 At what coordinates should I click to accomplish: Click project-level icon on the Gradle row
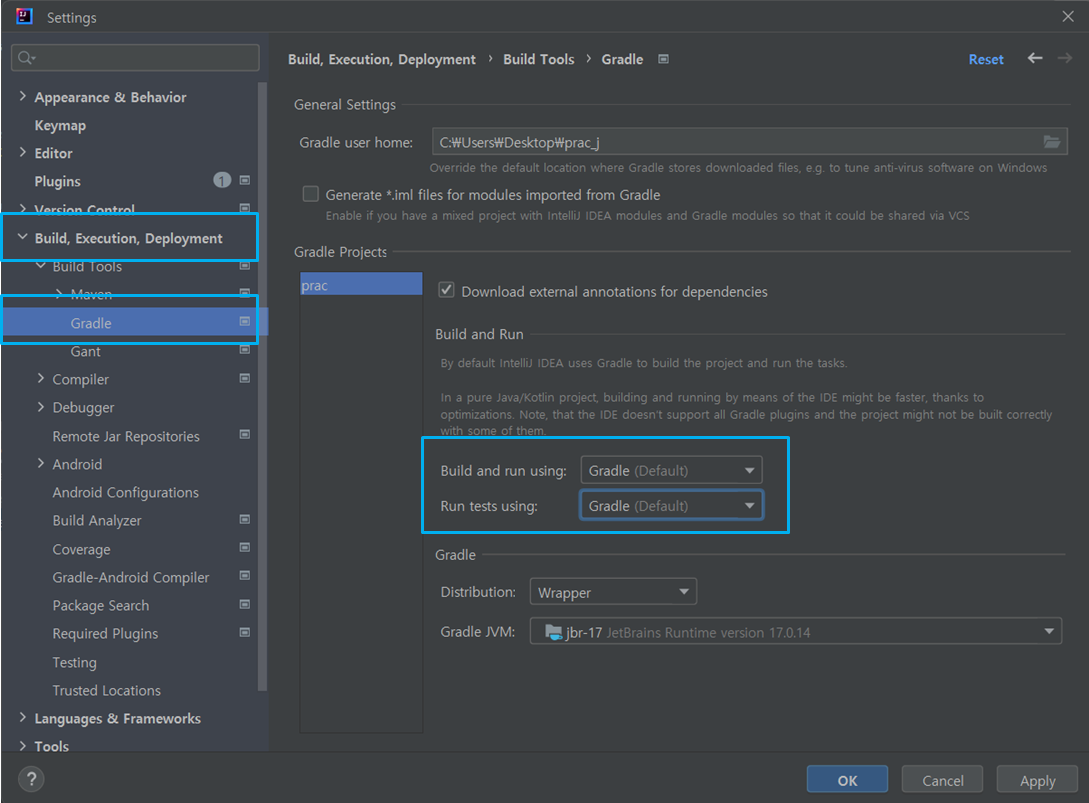coord(244,321)
